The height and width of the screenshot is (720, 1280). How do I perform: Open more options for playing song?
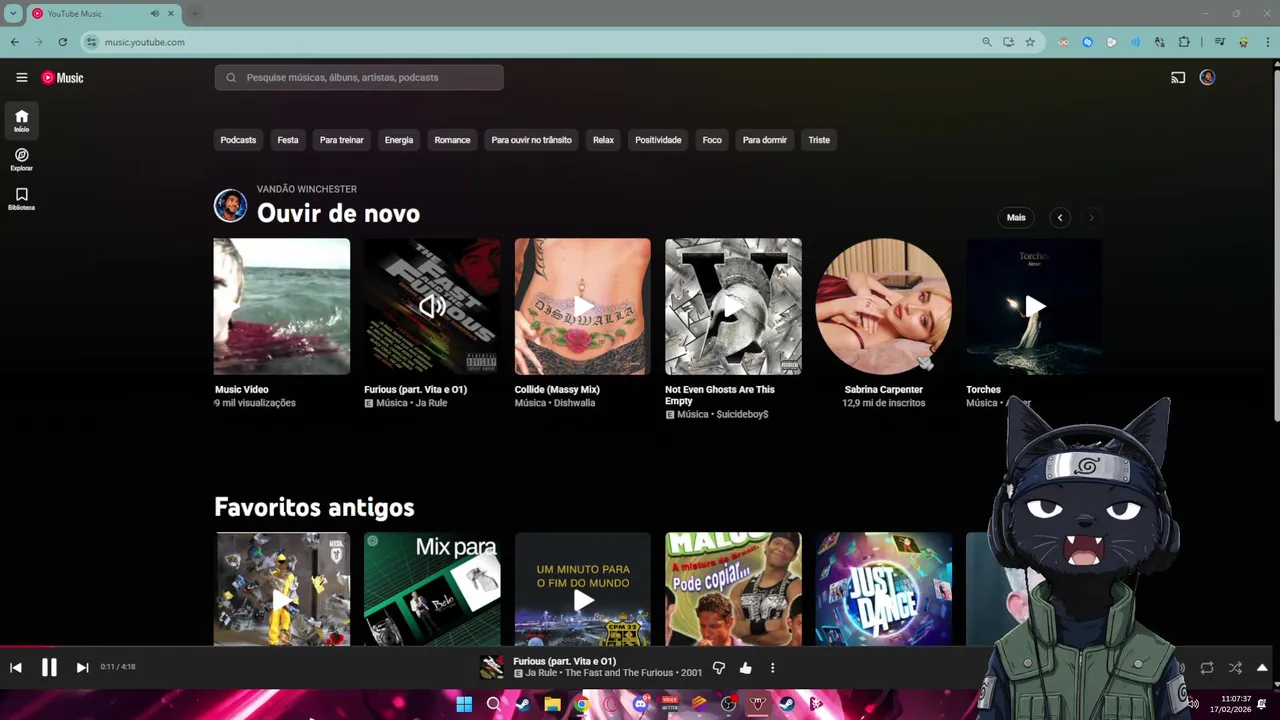pyautogui.click(x=772, y=667)
